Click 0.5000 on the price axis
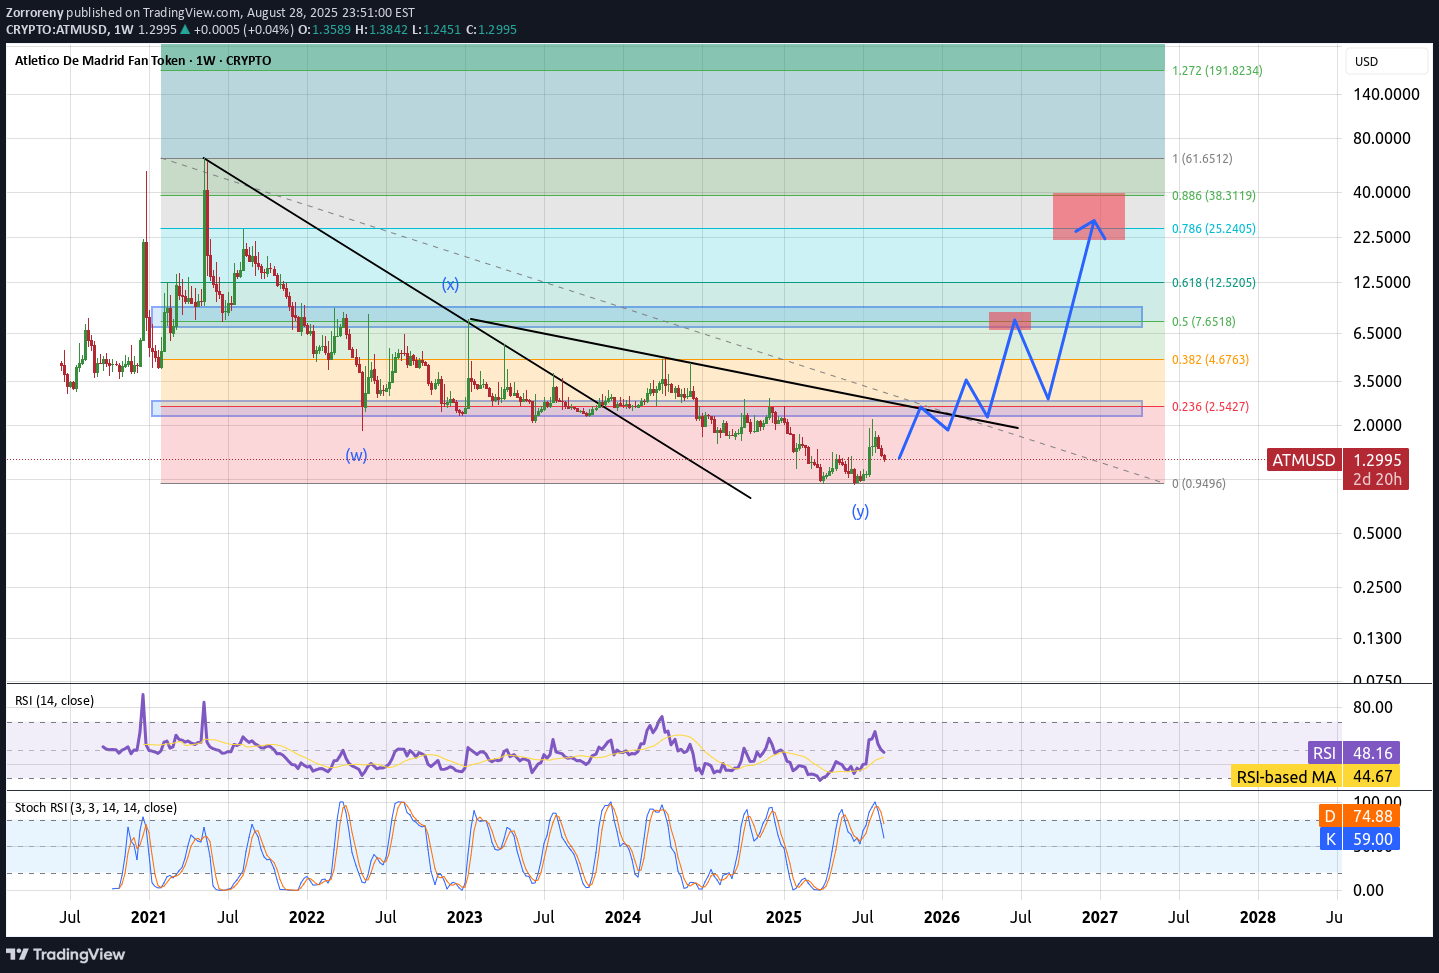Image resolution: width=1439 pixels, height=973 pixels. (x=1377, y=533)
